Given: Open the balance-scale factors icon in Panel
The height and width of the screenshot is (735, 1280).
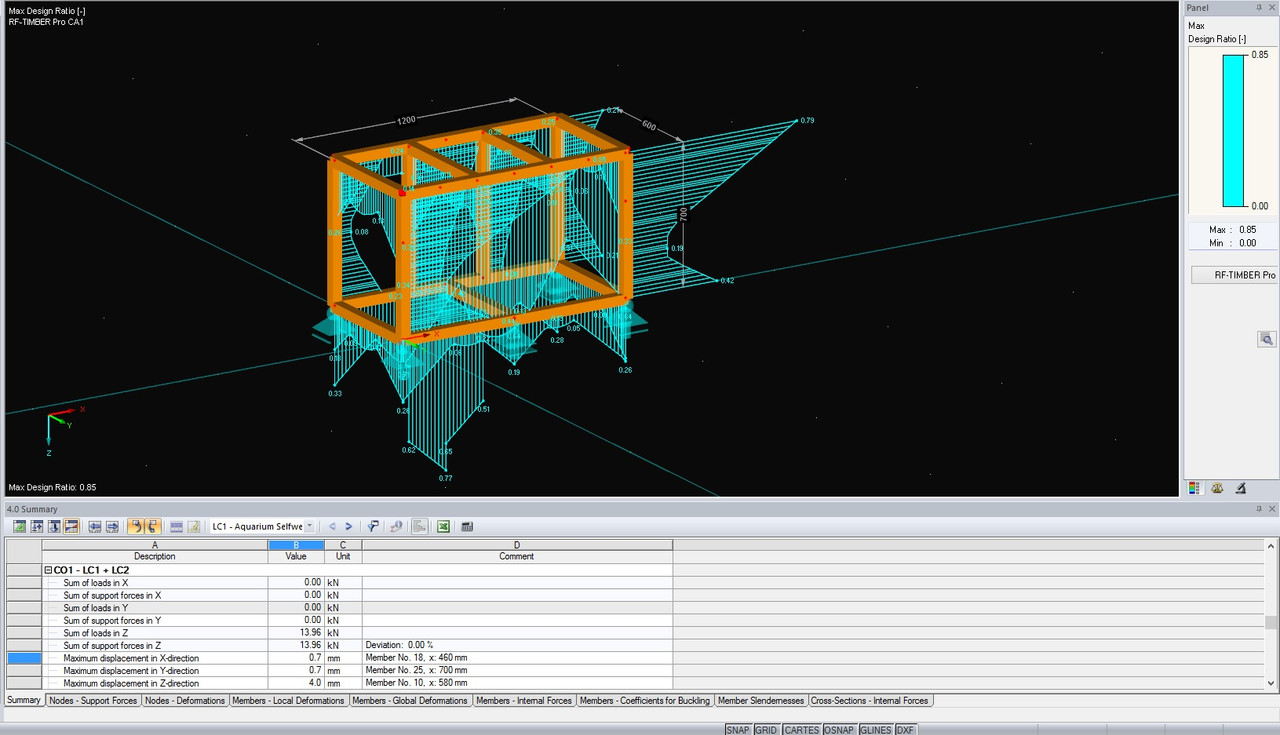Looking at the screenshot, I should pos(1217,489).
